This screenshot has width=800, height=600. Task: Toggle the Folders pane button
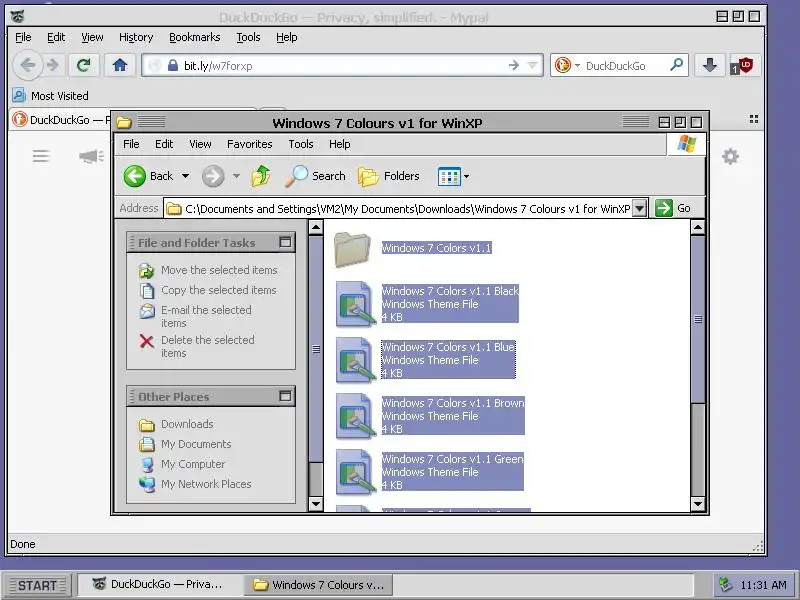click(389, 176)
